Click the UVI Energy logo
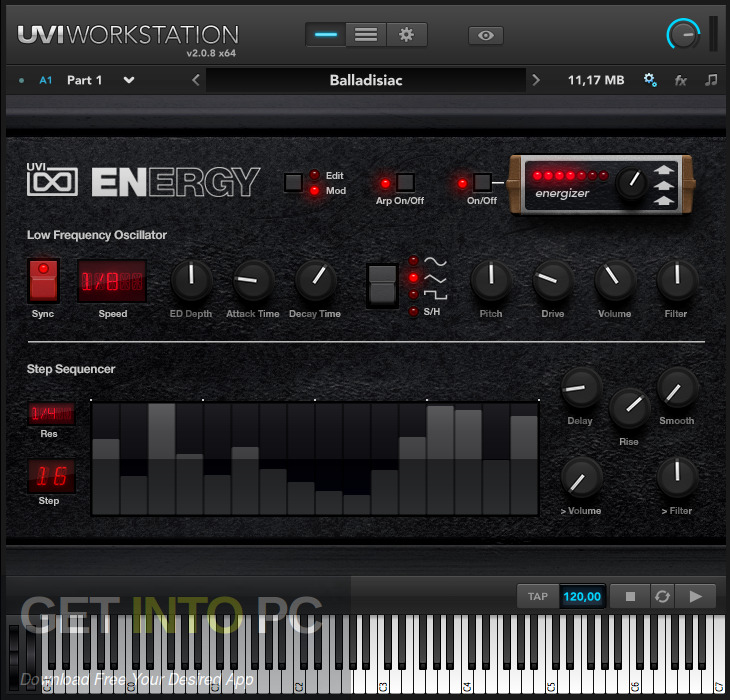Screen dimensions: 730x700 pos(143,182)
